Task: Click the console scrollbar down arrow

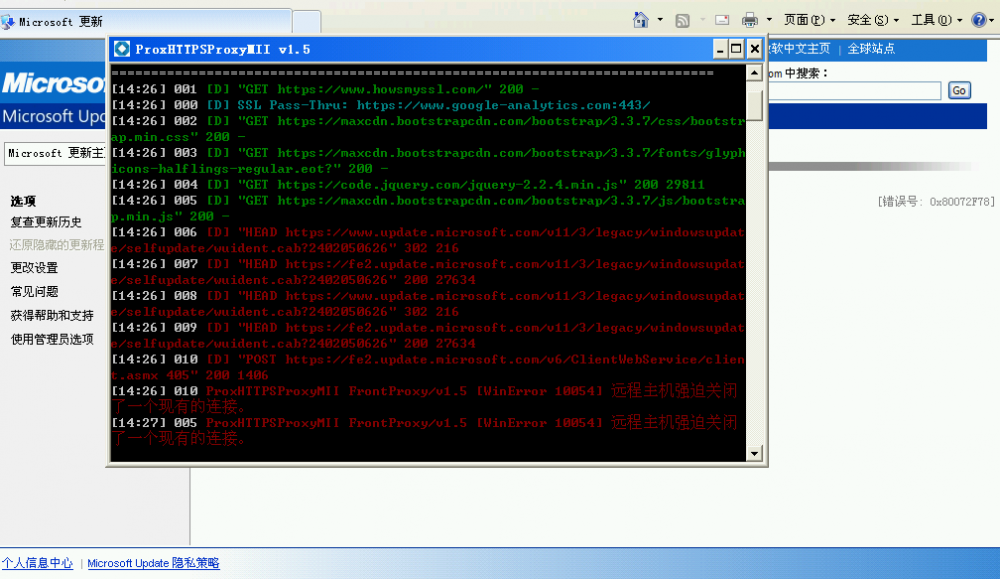Action: click(x=756, y=454)
